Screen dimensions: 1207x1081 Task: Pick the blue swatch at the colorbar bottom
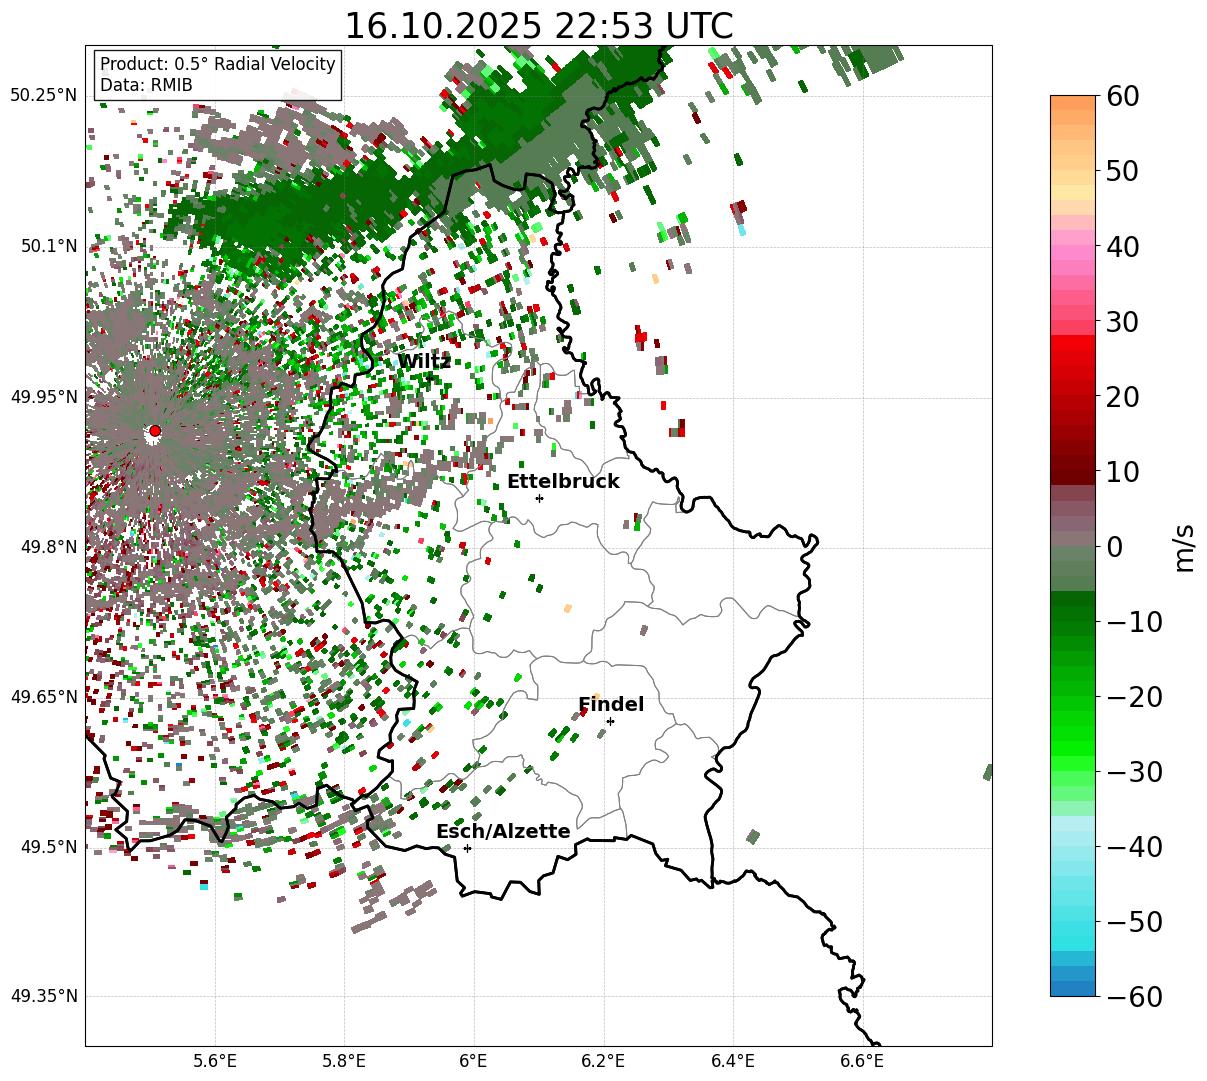[1073, 988]
